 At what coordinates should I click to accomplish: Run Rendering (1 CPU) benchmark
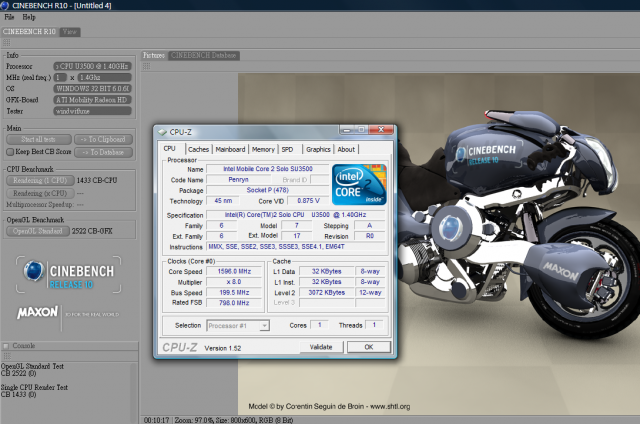(x=40, y=180)
